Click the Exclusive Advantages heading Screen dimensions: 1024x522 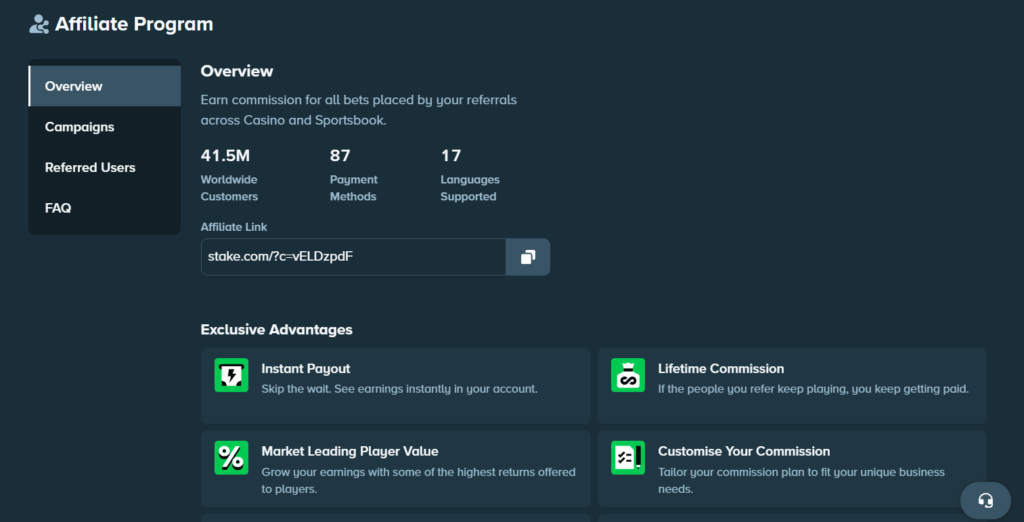(277, 329)
